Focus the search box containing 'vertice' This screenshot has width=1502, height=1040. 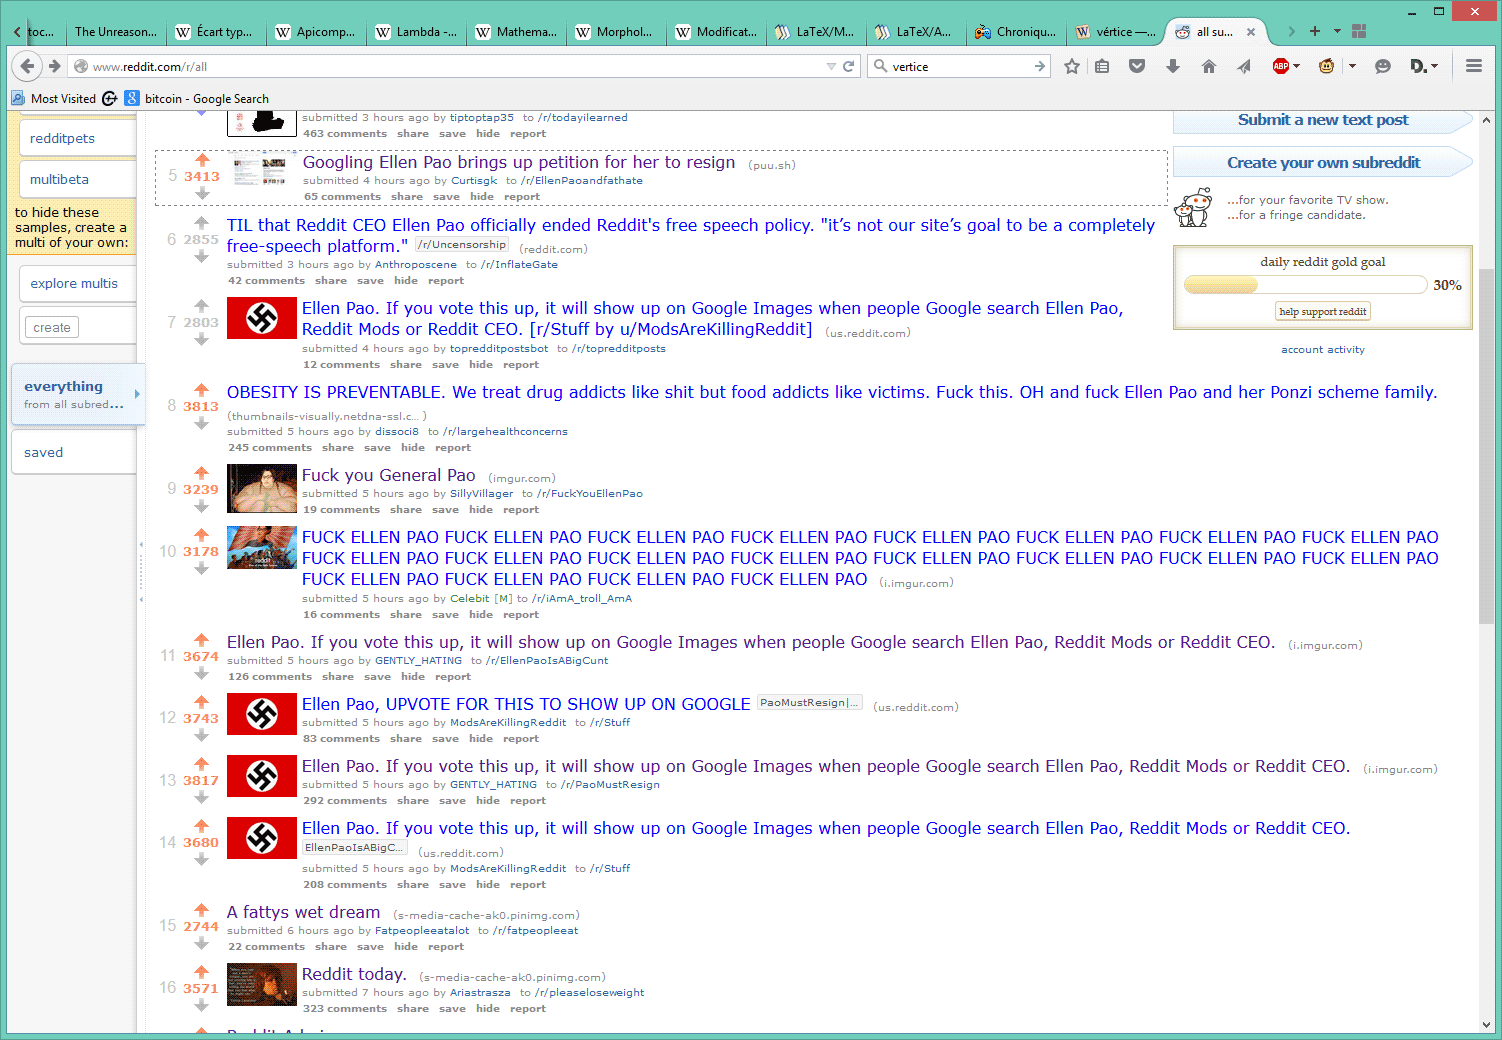(x=960, y=66)
